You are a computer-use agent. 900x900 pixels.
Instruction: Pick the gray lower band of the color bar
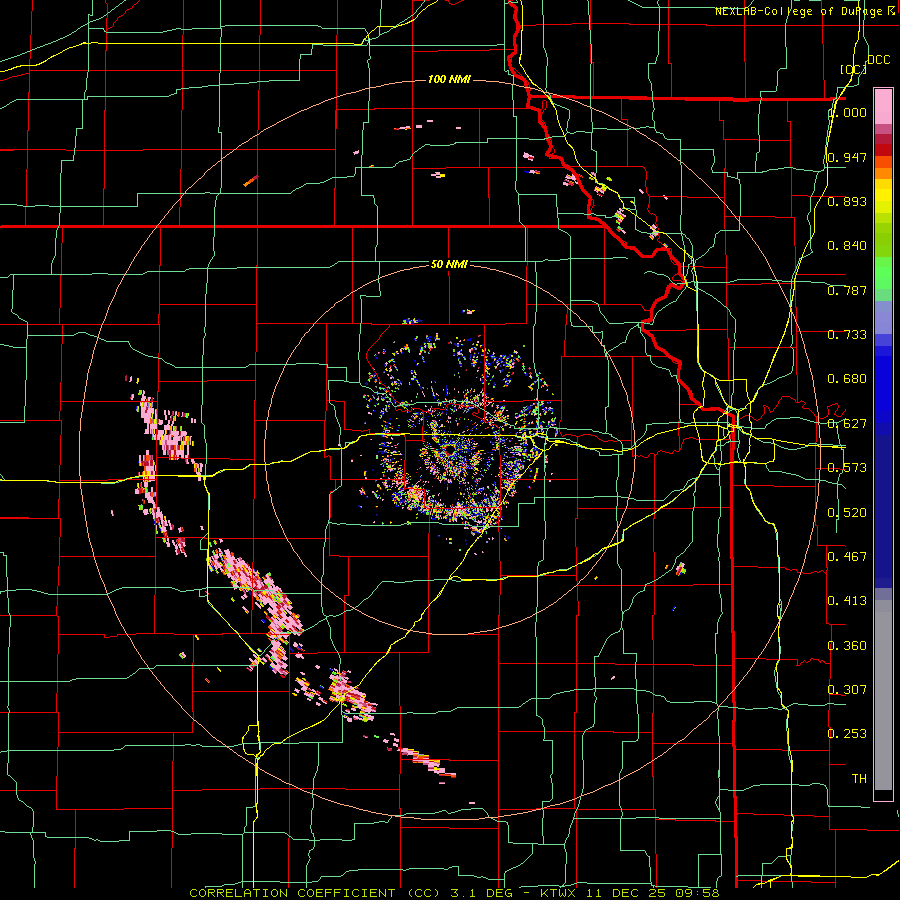tap(883, 695)
